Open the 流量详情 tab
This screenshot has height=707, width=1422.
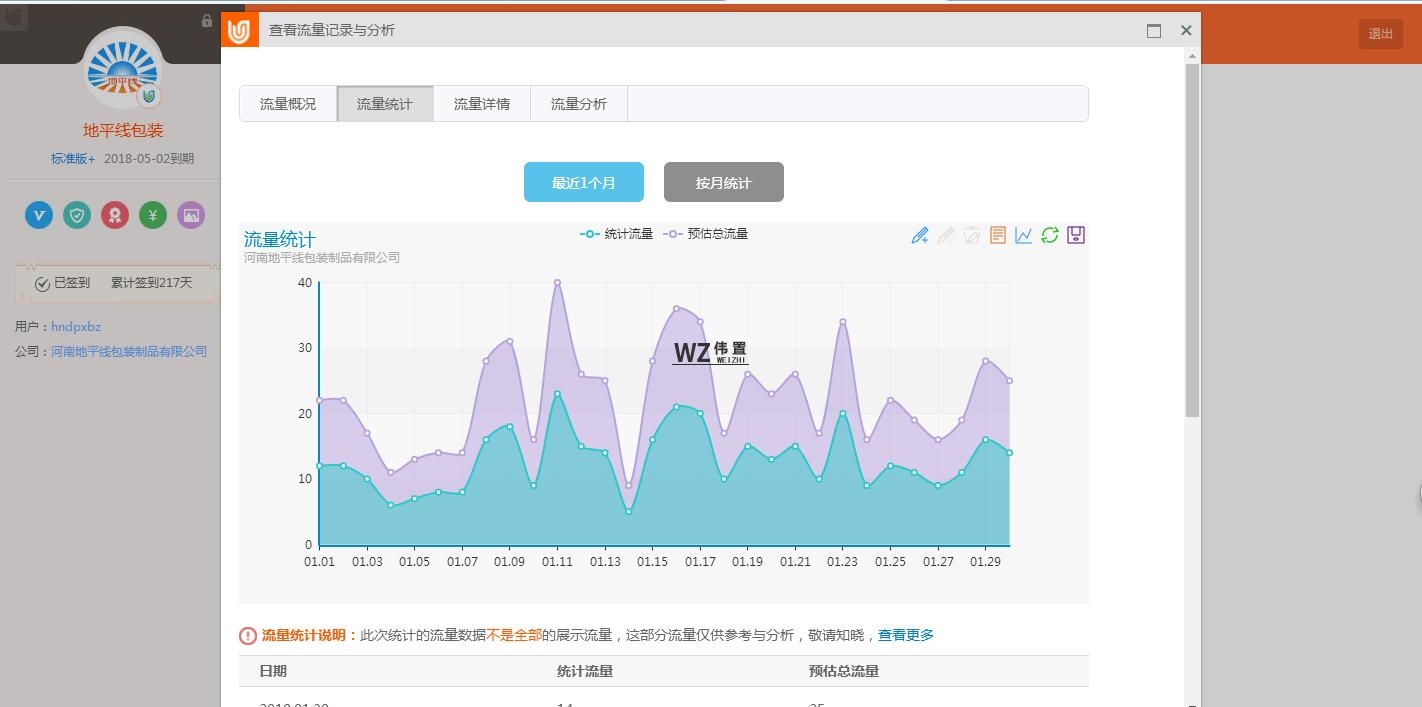[x=482, y=104]
